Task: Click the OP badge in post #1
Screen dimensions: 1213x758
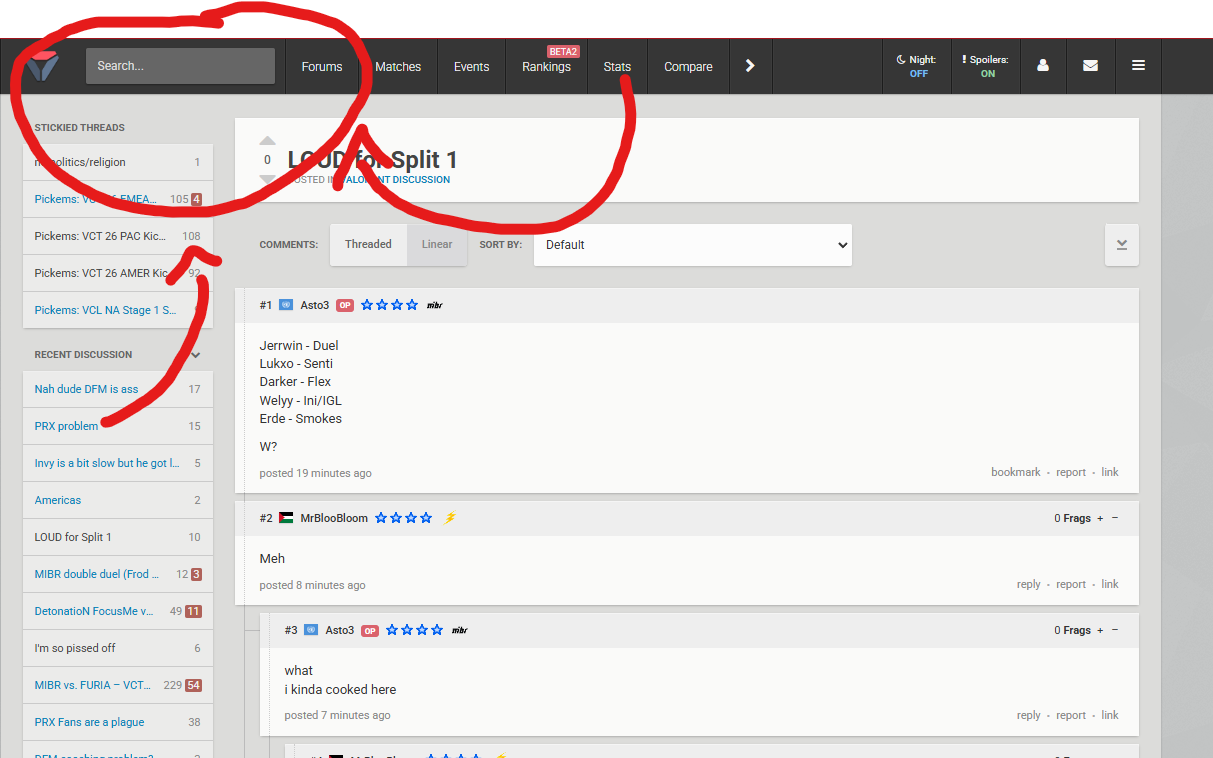Action: (x=345, y=305)
